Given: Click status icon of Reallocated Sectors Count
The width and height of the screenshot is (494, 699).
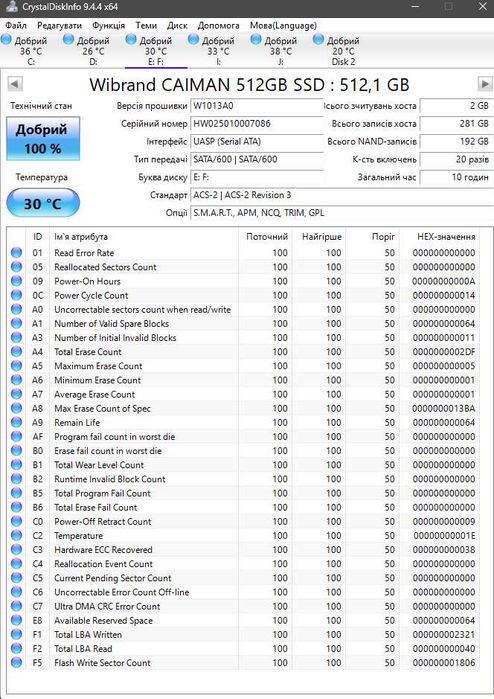Looking at the screenshot, I should 16,267.
